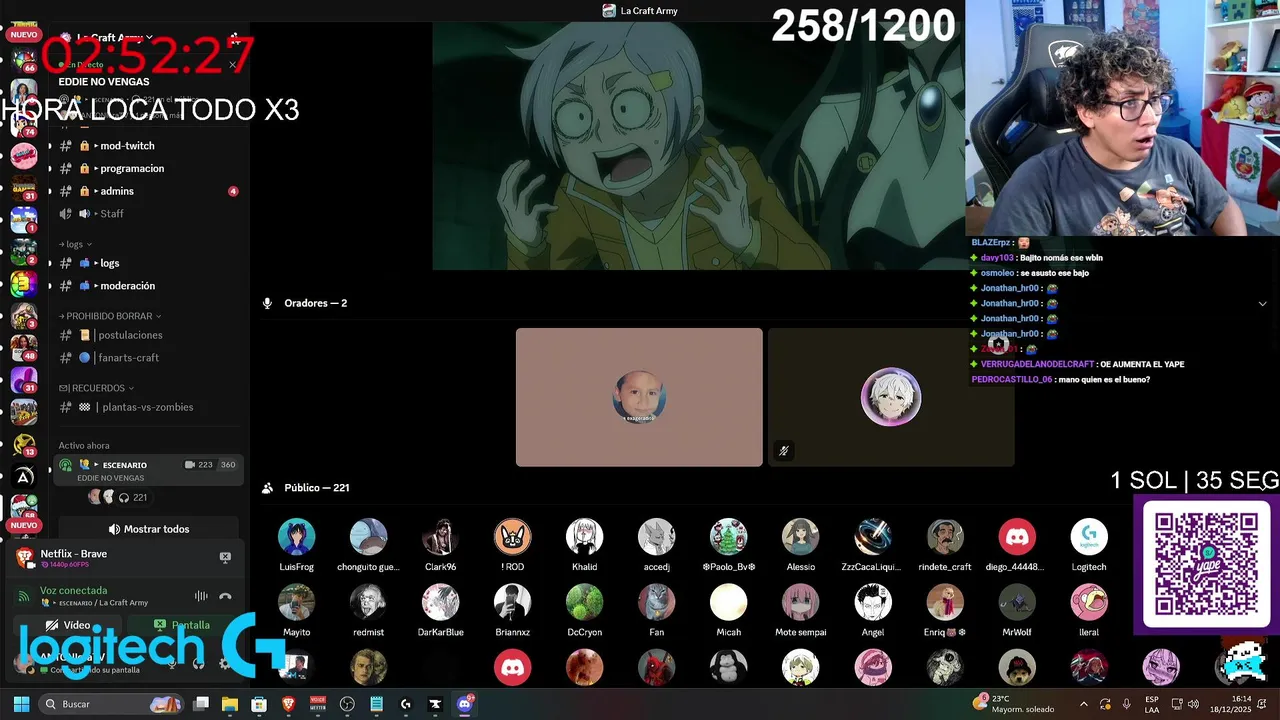The width and height of the screenshot is (1280, 720).
Task: Open the plantas-vs-zombies channel
Action: tap(146, 407)
